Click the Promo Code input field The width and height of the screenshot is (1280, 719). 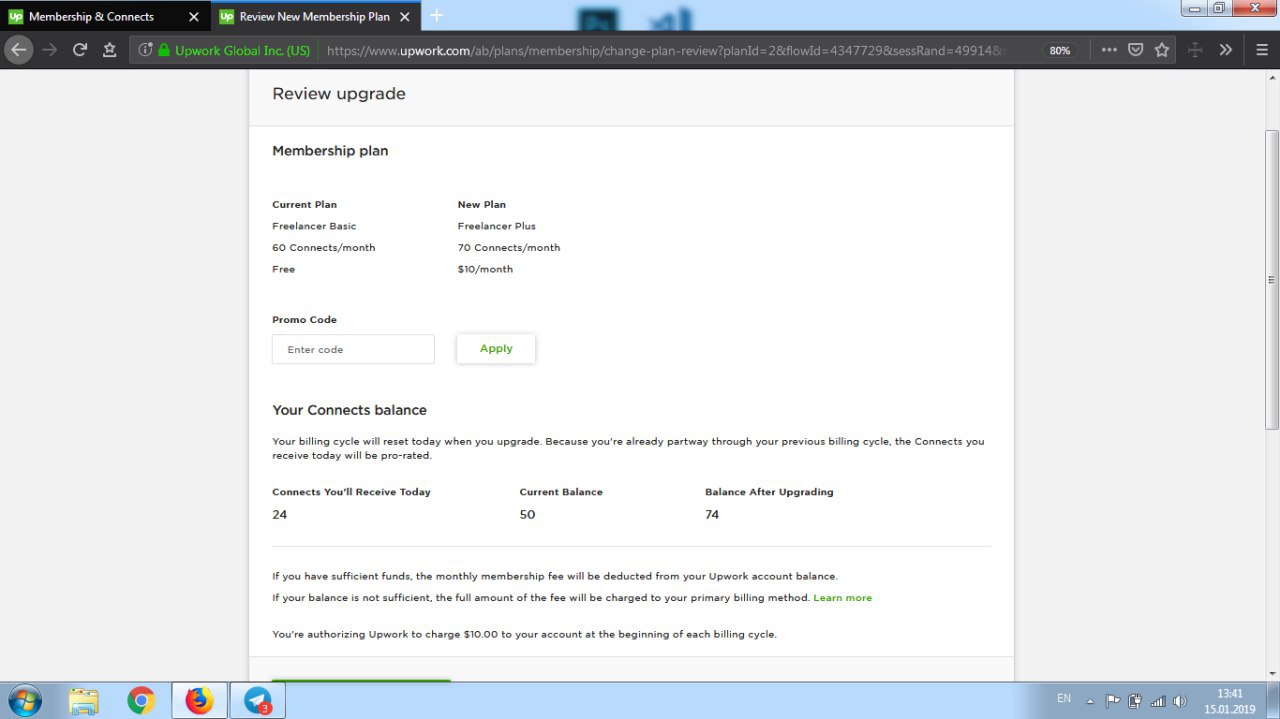(x=353, y=349)
